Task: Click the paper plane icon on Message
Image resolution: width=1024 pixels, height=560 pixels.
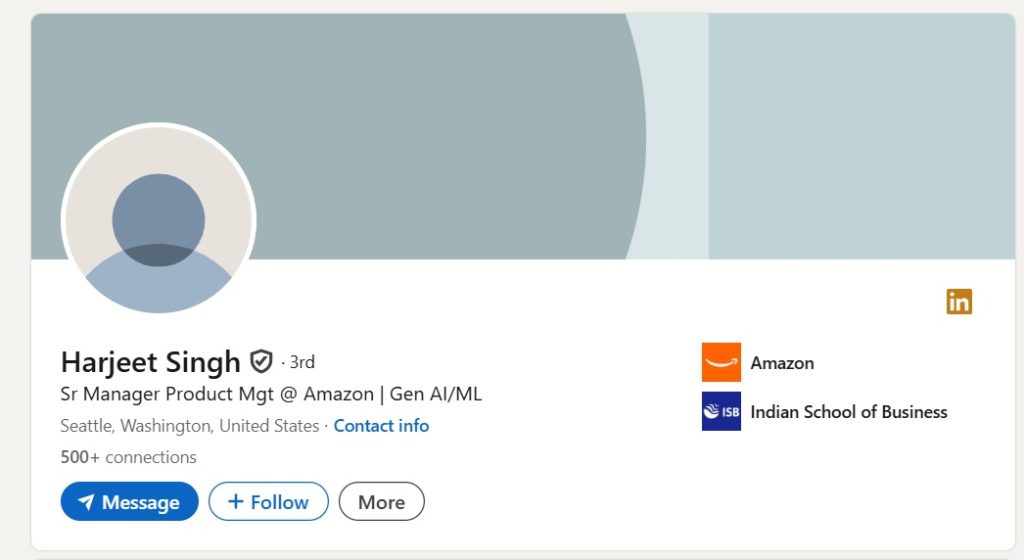Action: click(86, 502)
